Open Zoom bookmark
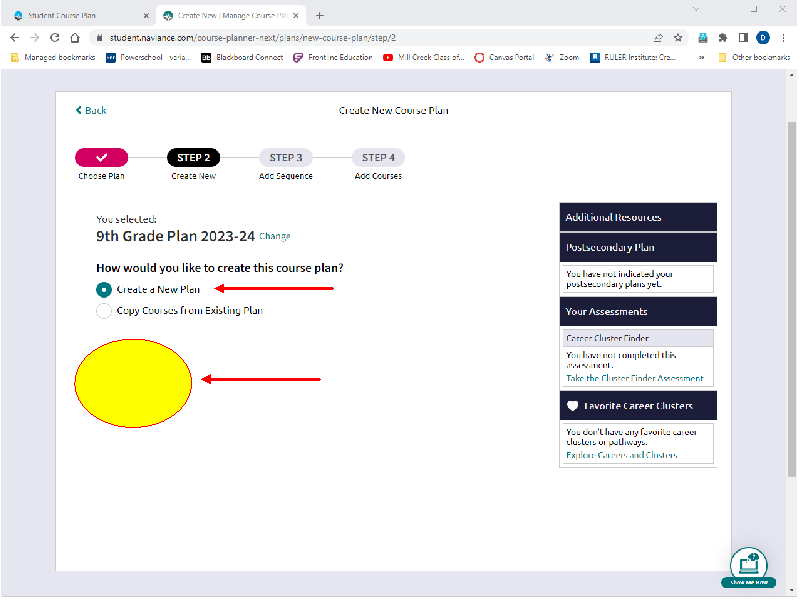Viewport: 800px width, 600px height. (562, 58)
